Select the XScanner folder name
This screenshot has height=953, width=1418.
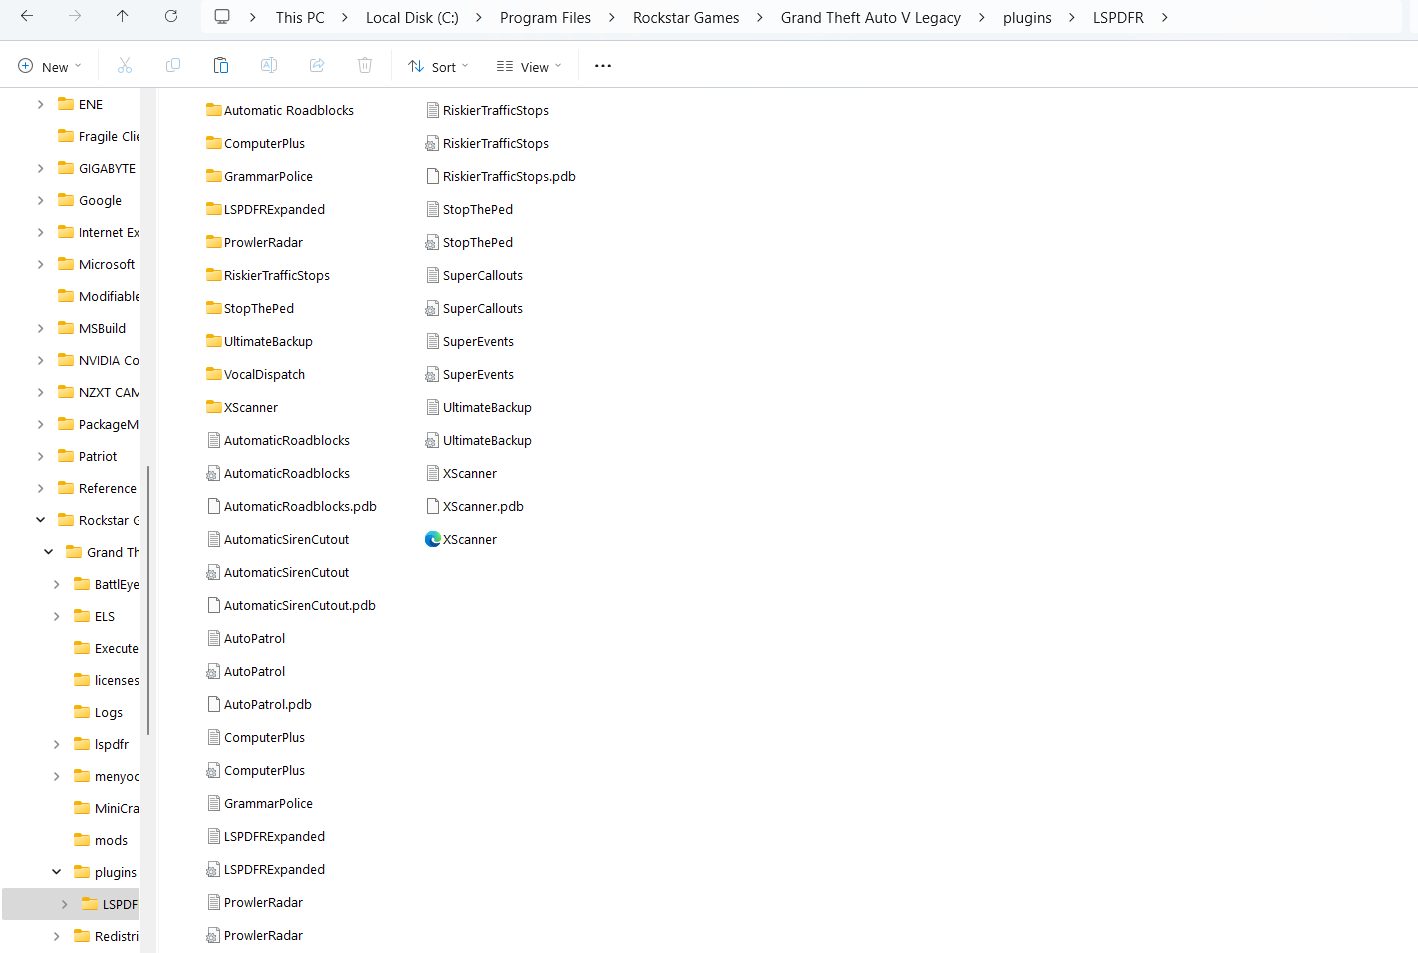251,407
